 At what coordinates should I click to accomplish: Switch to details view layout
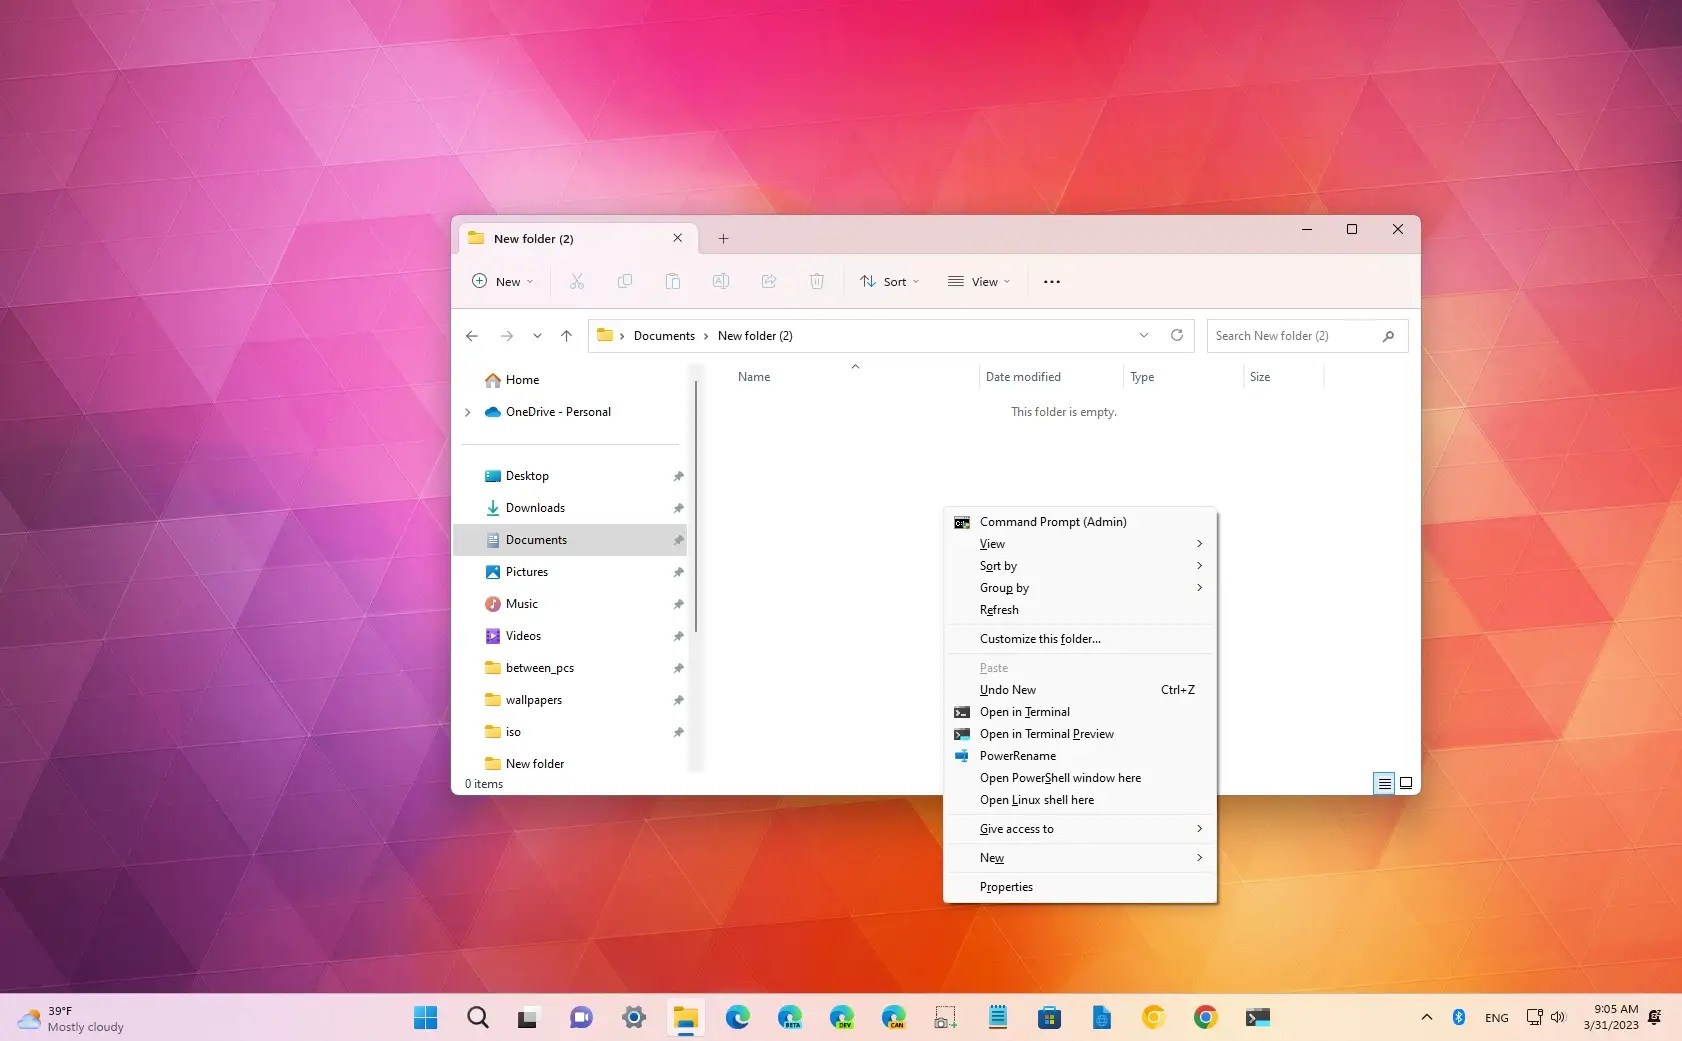(x=1384, y=784)
